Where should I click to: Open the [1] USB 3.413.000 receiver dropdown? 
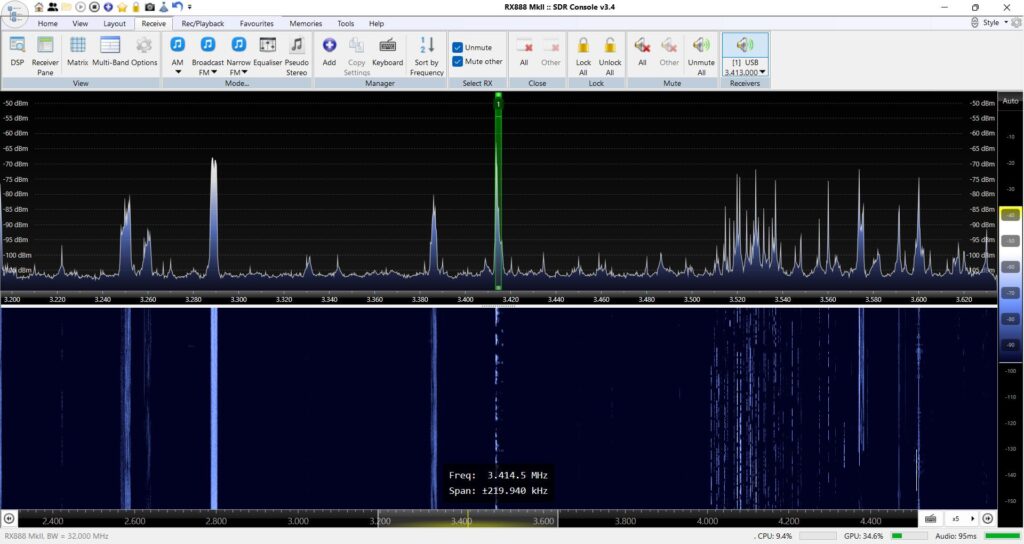coord(762,72)
